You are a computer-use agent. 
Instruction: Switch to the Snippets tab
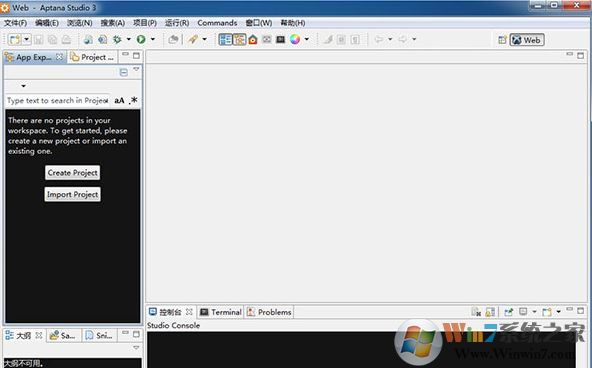99,335
